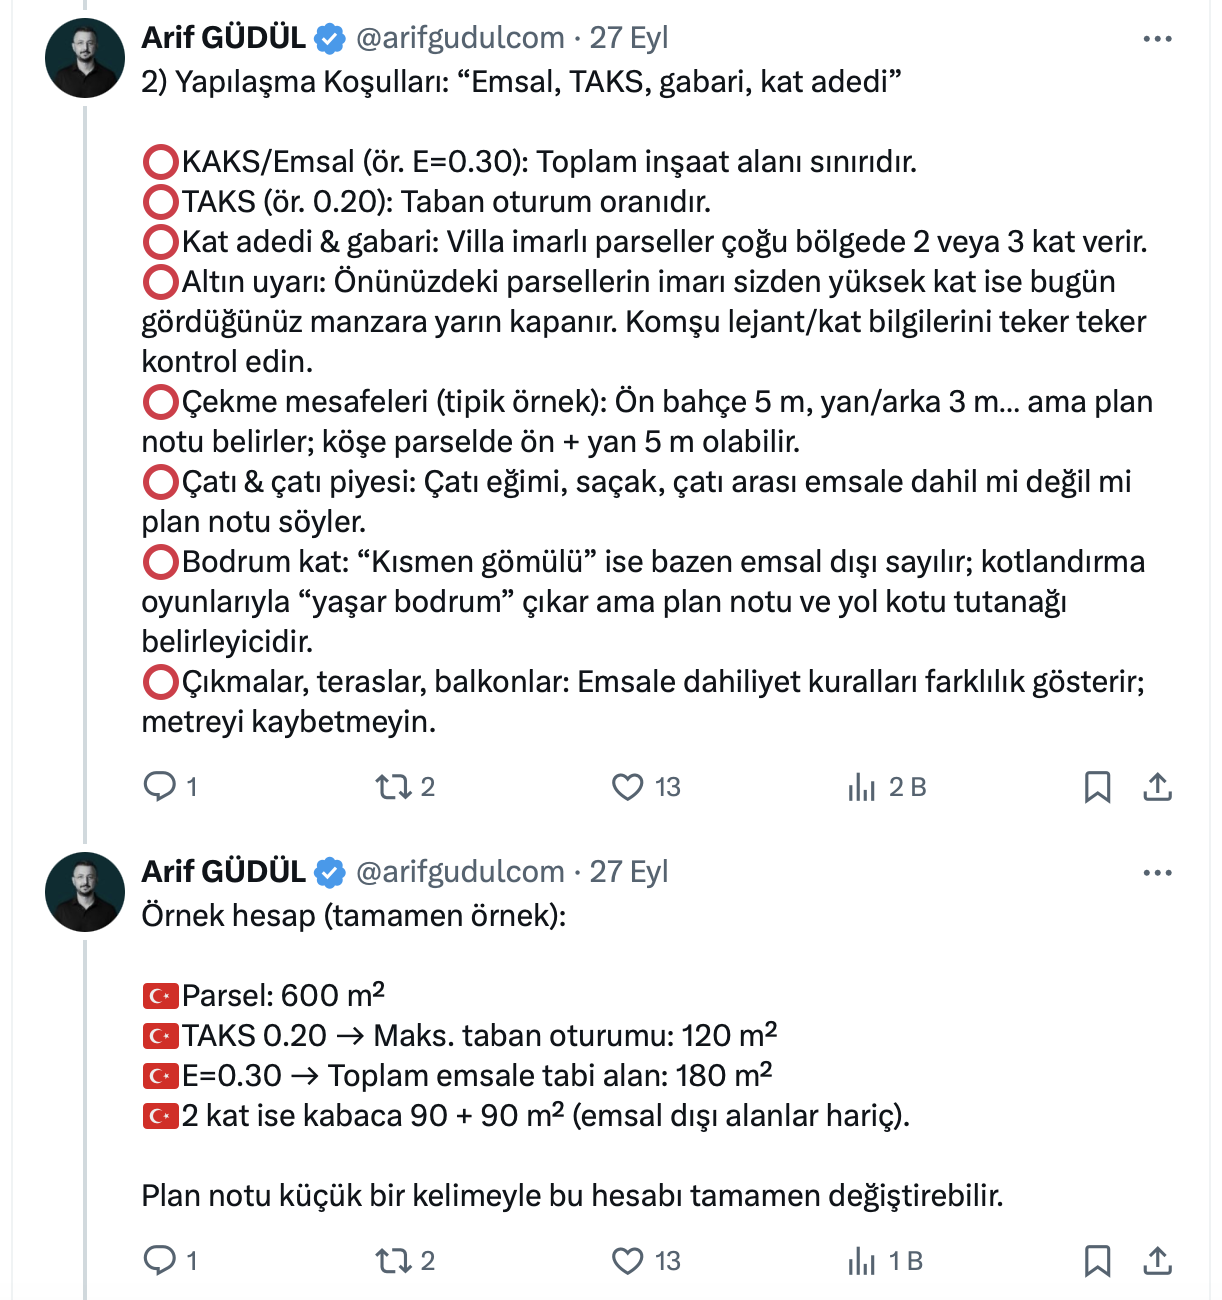
Task: Bookmark the Yapılaşma Koşulları tweet
Action: point(1097,787)
